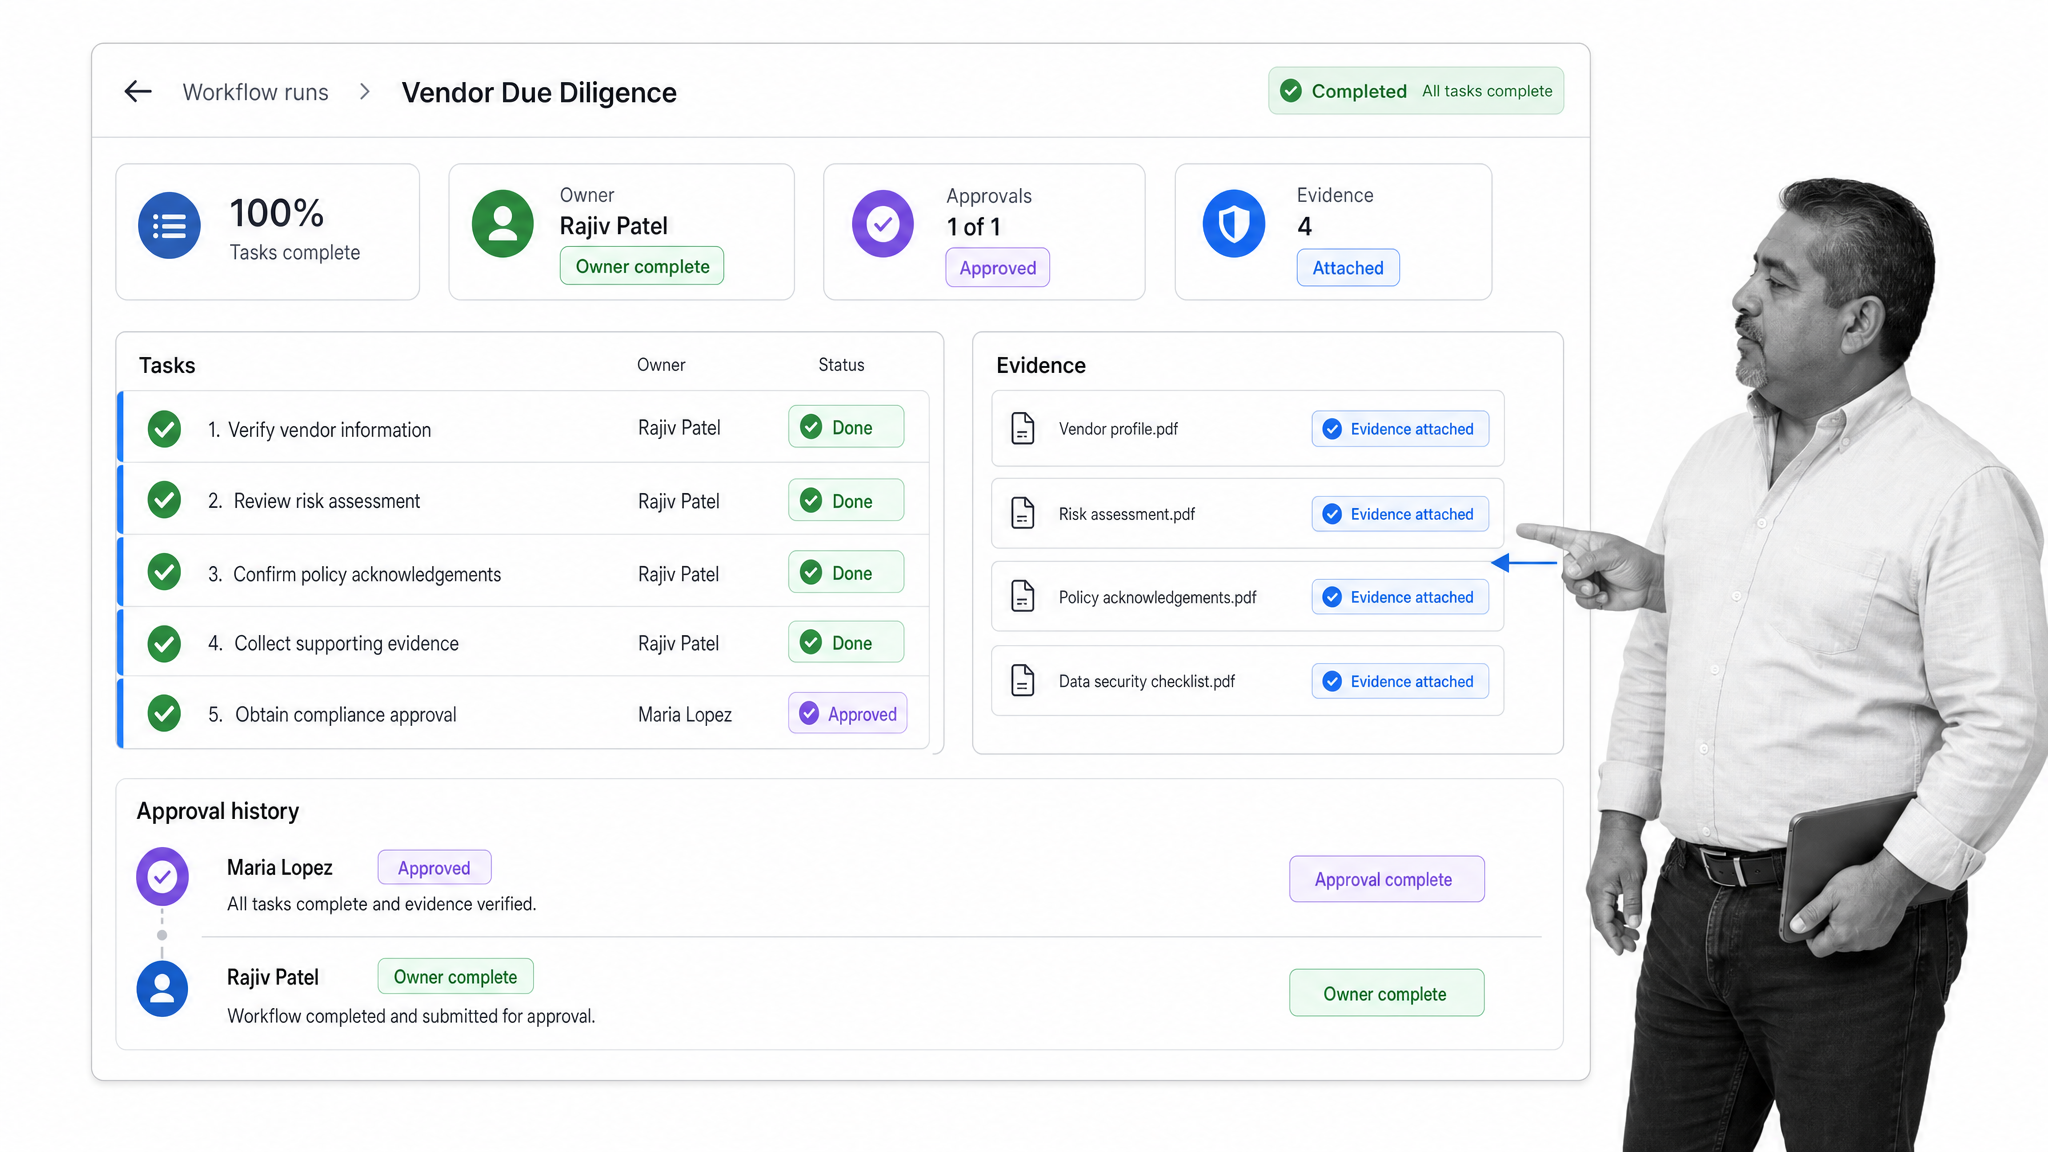
Task: Click Done status for Confirm policy acknowledgements
Action: (x=846, y=572)
